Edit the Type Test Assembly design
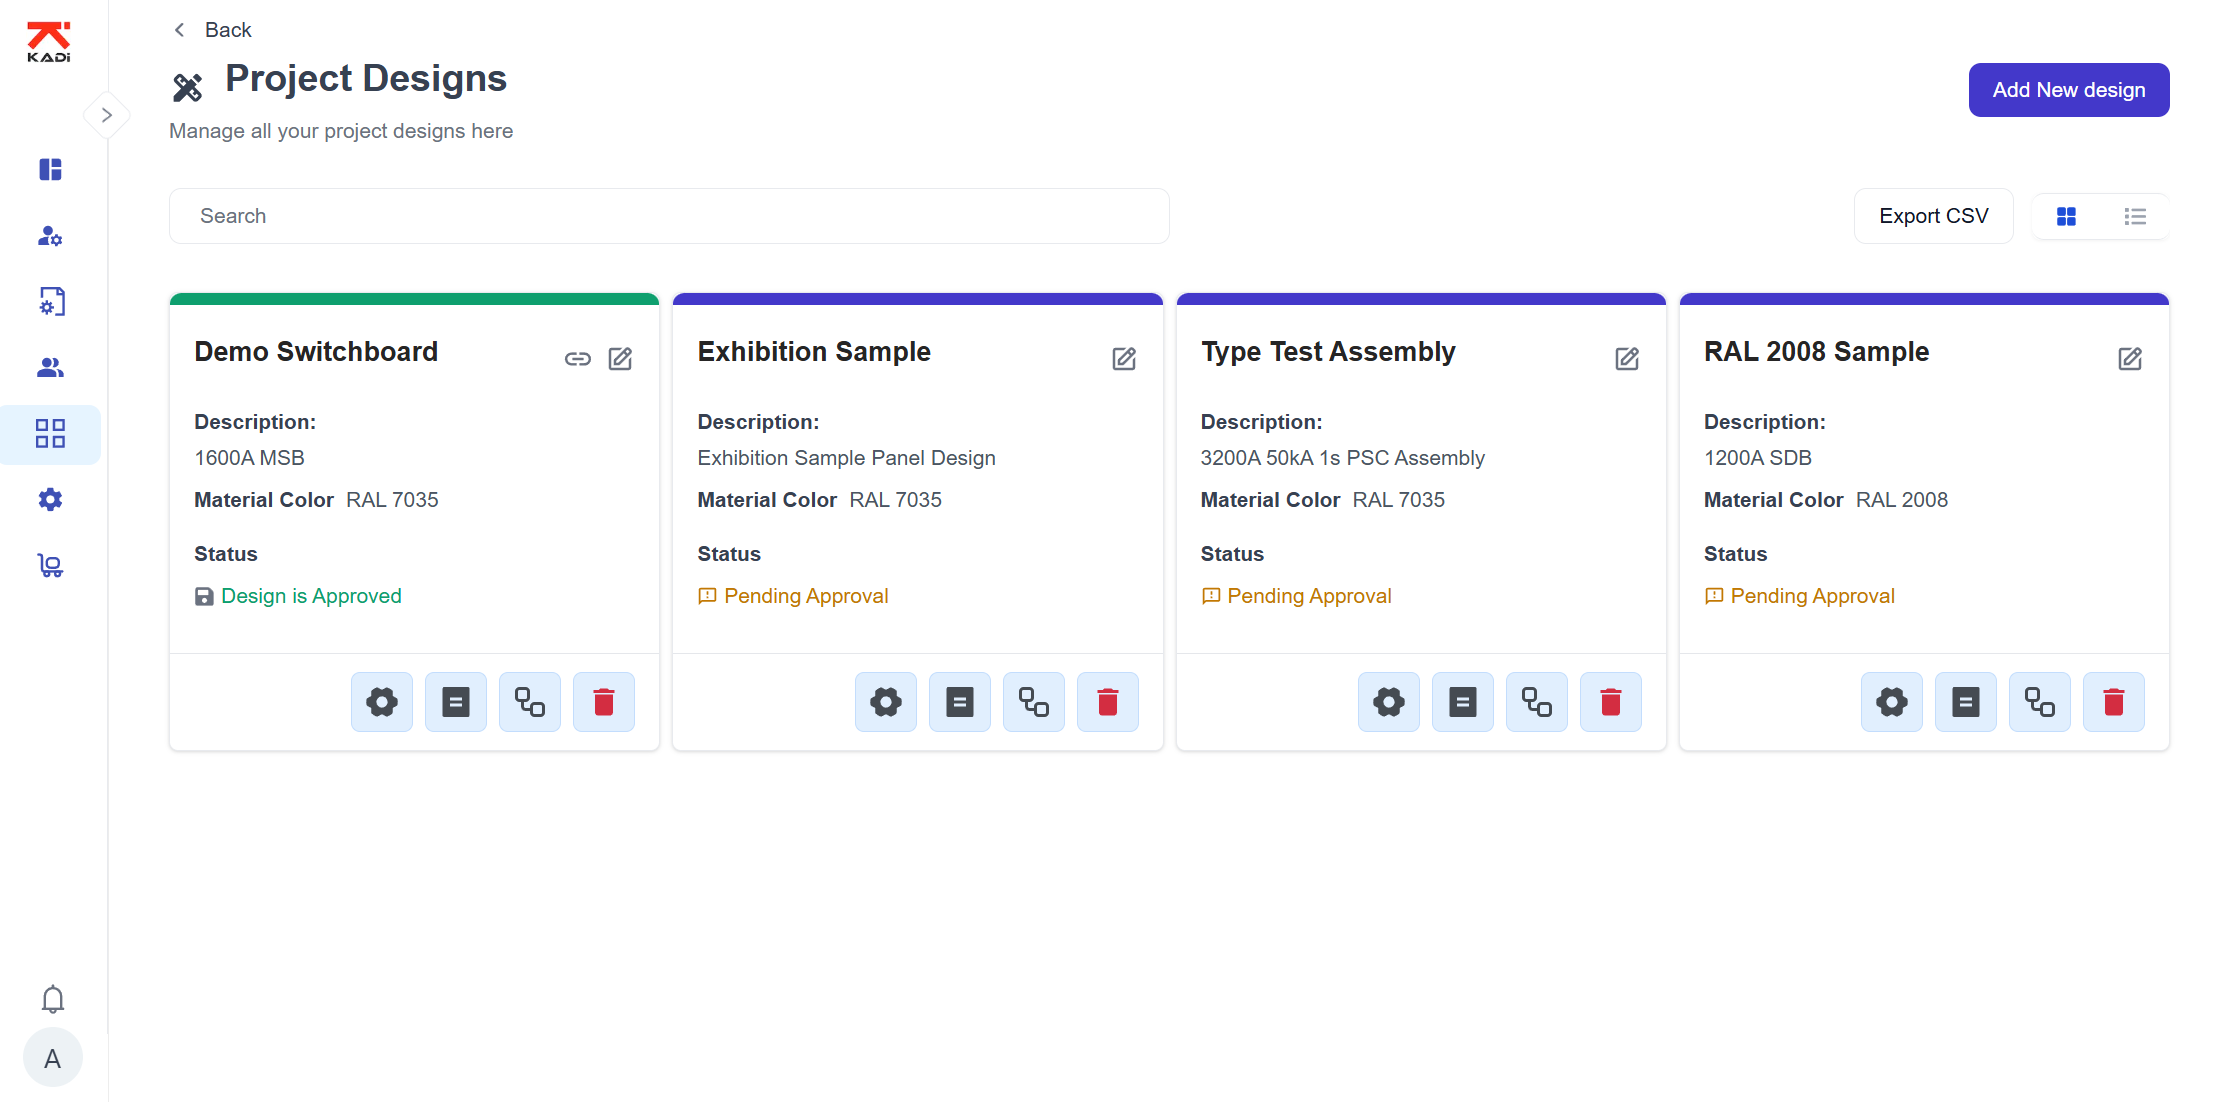The image size is (2227, 1102). click(1626, 359)
